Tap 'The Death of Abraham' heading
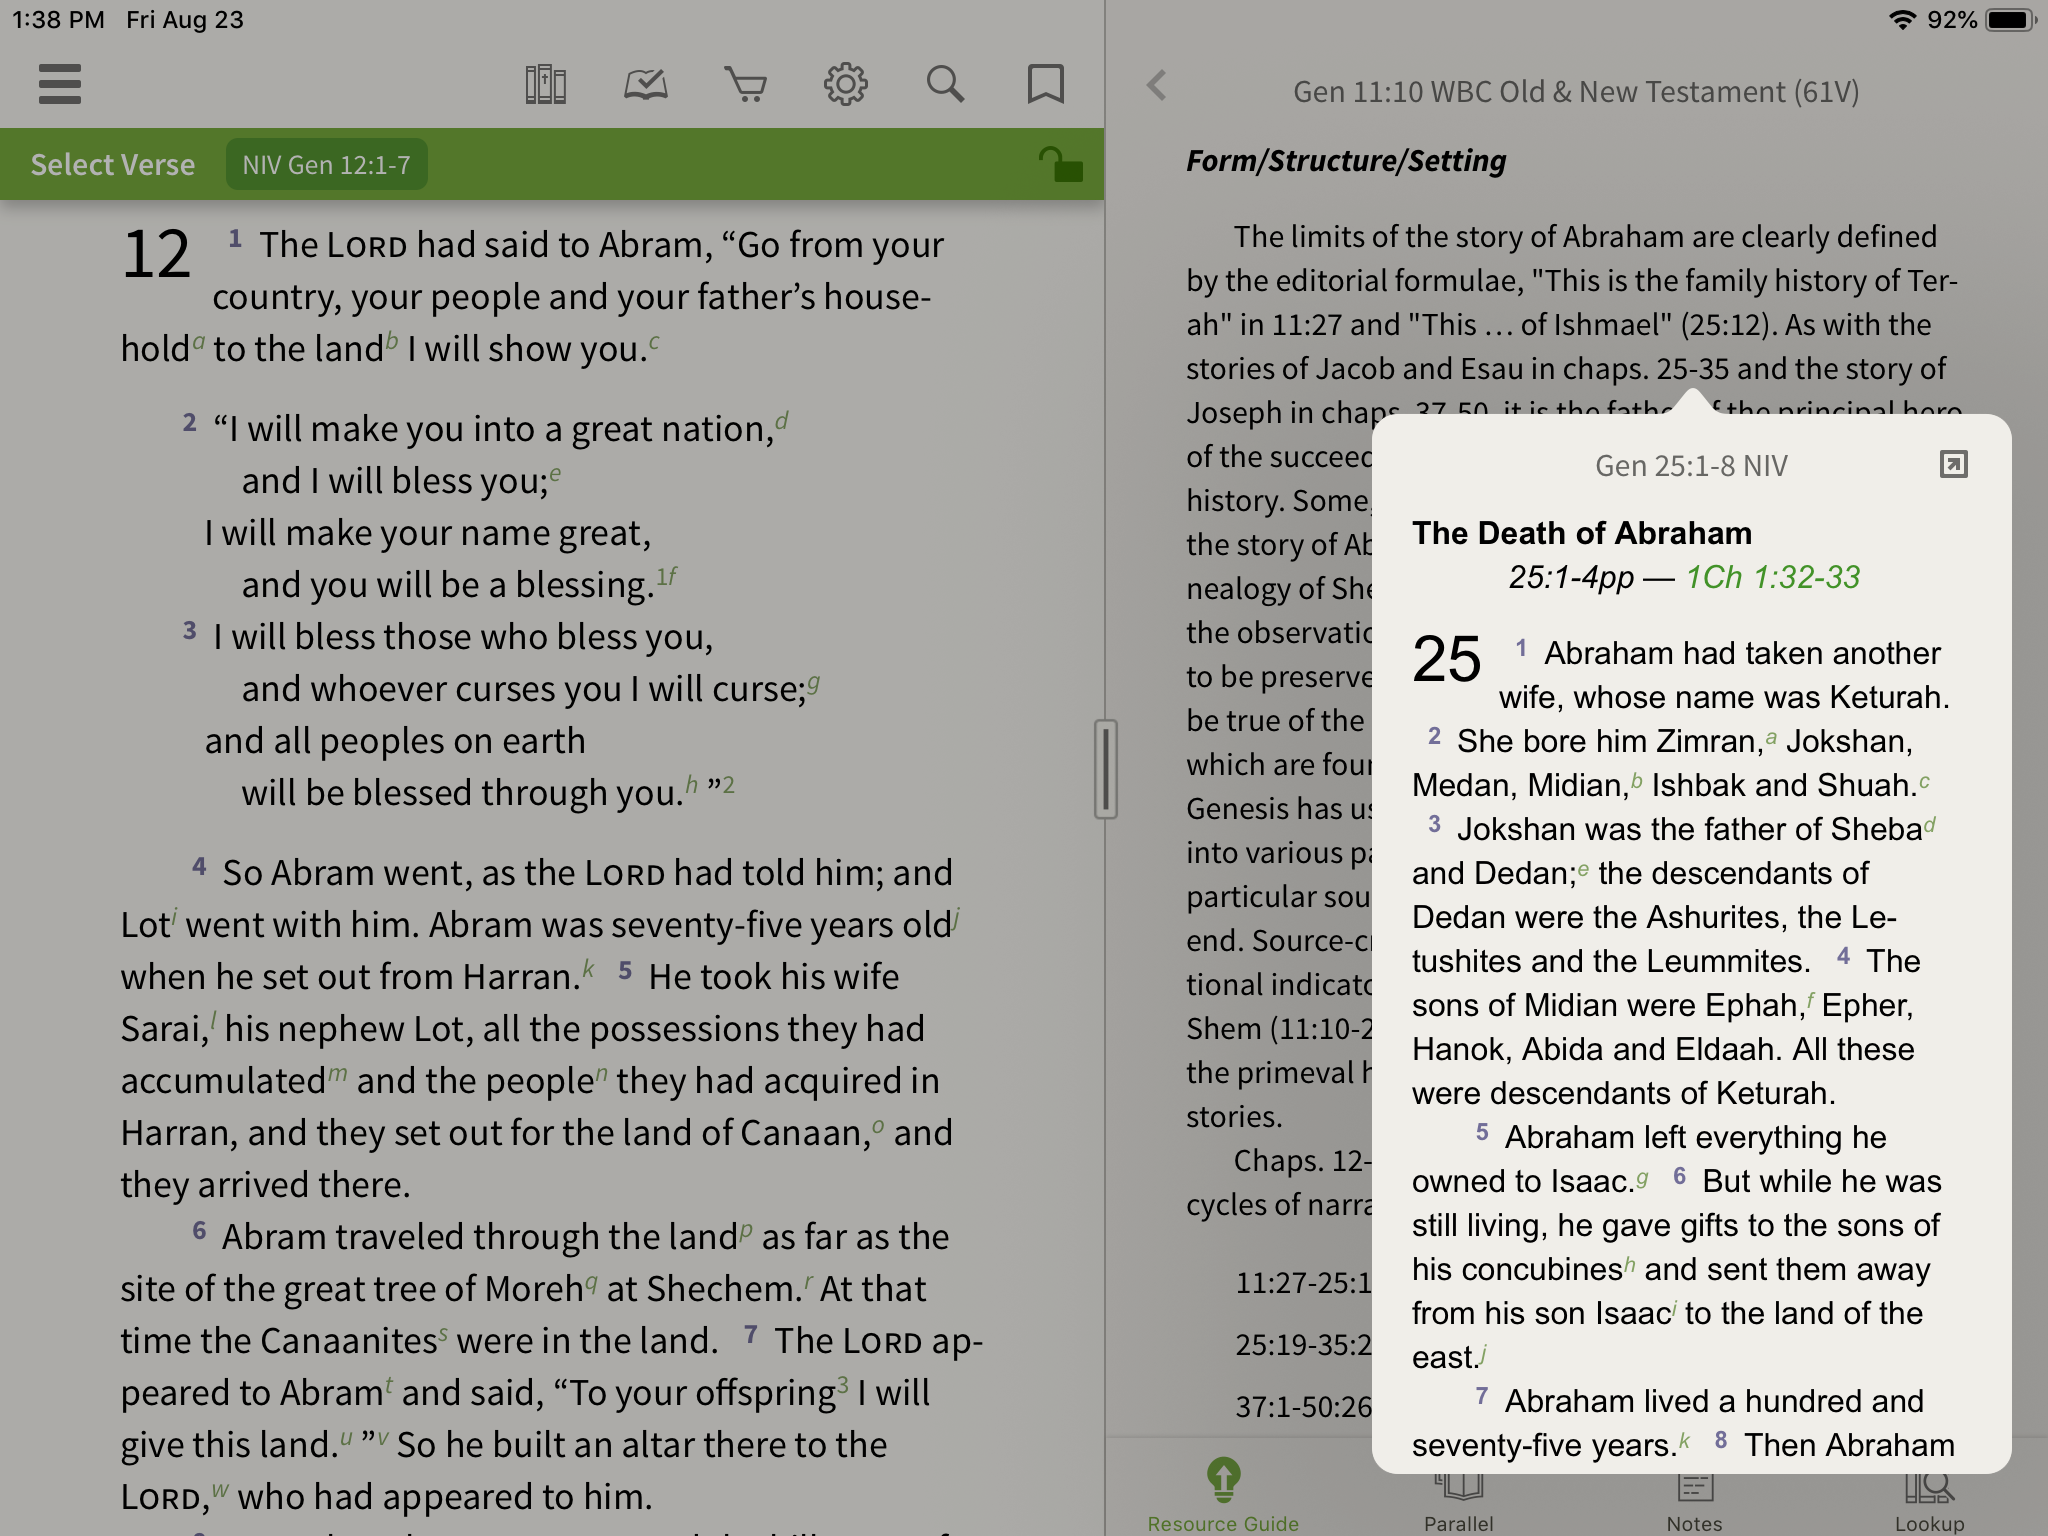The width and height of the screenshot is (2048, 1536). click(x=1582, y=533)
